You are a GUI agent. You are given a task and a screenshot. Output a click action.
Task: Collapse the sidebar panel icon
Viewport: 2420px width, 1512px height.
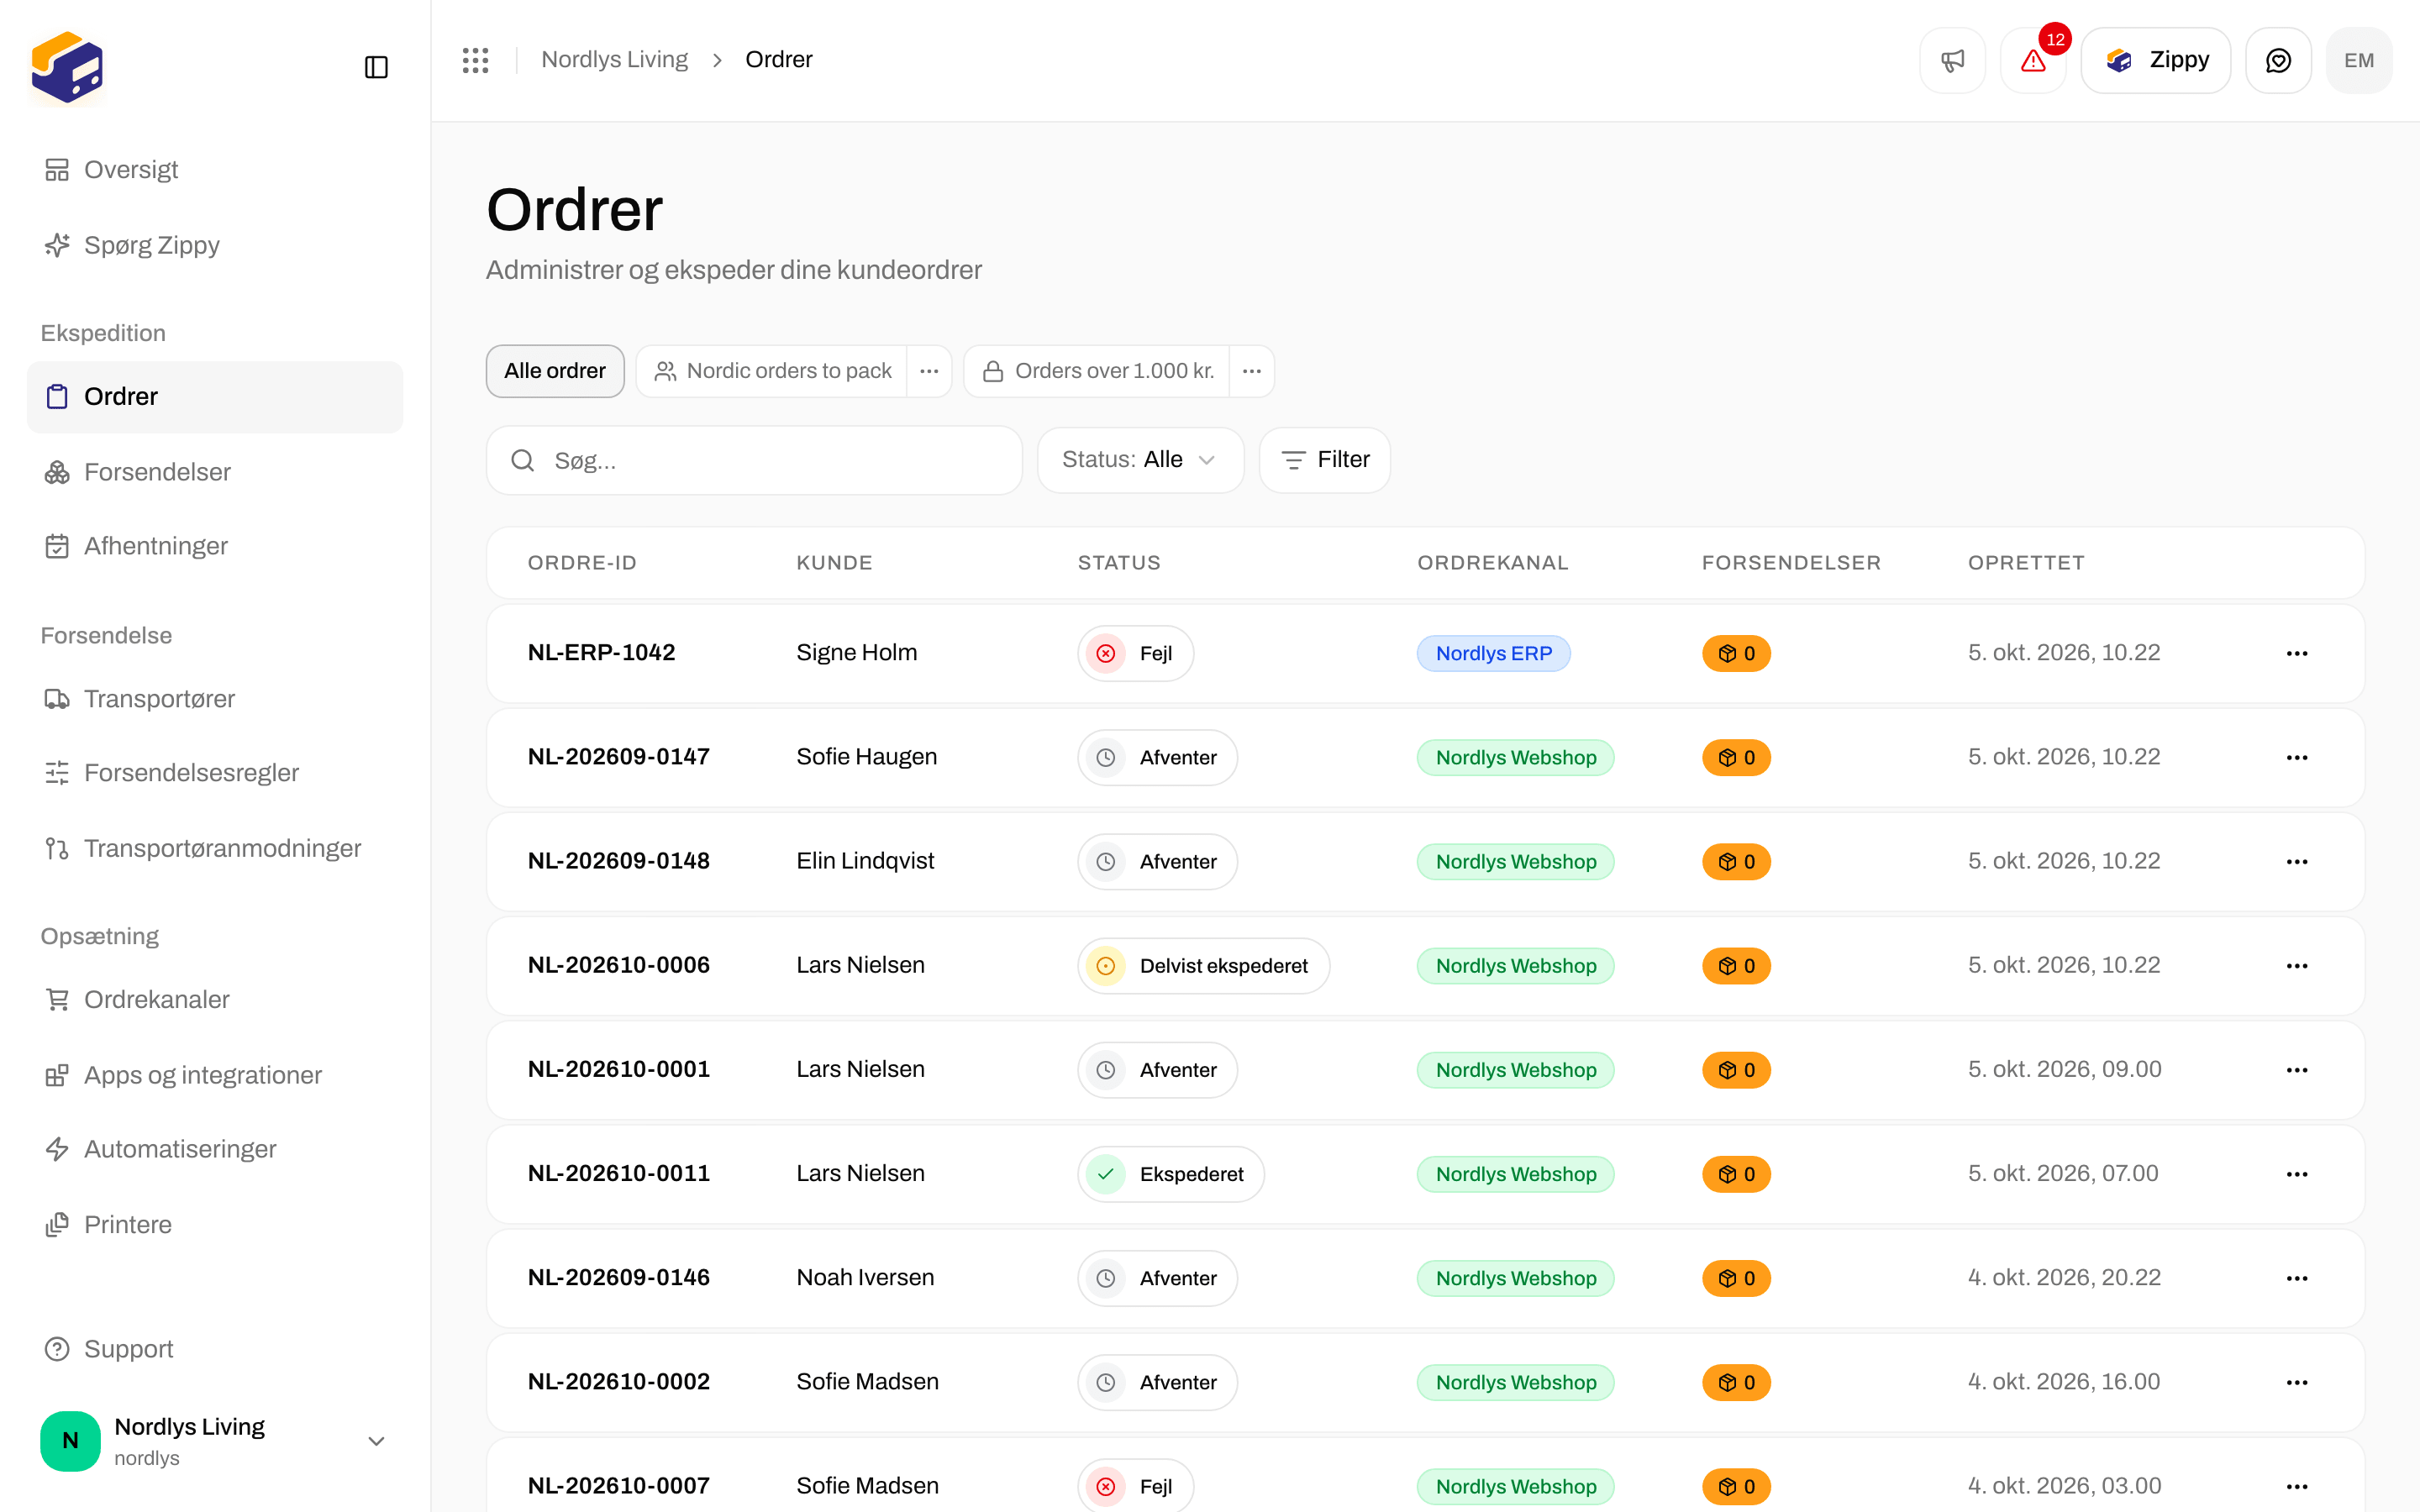[x=376, y=67]
